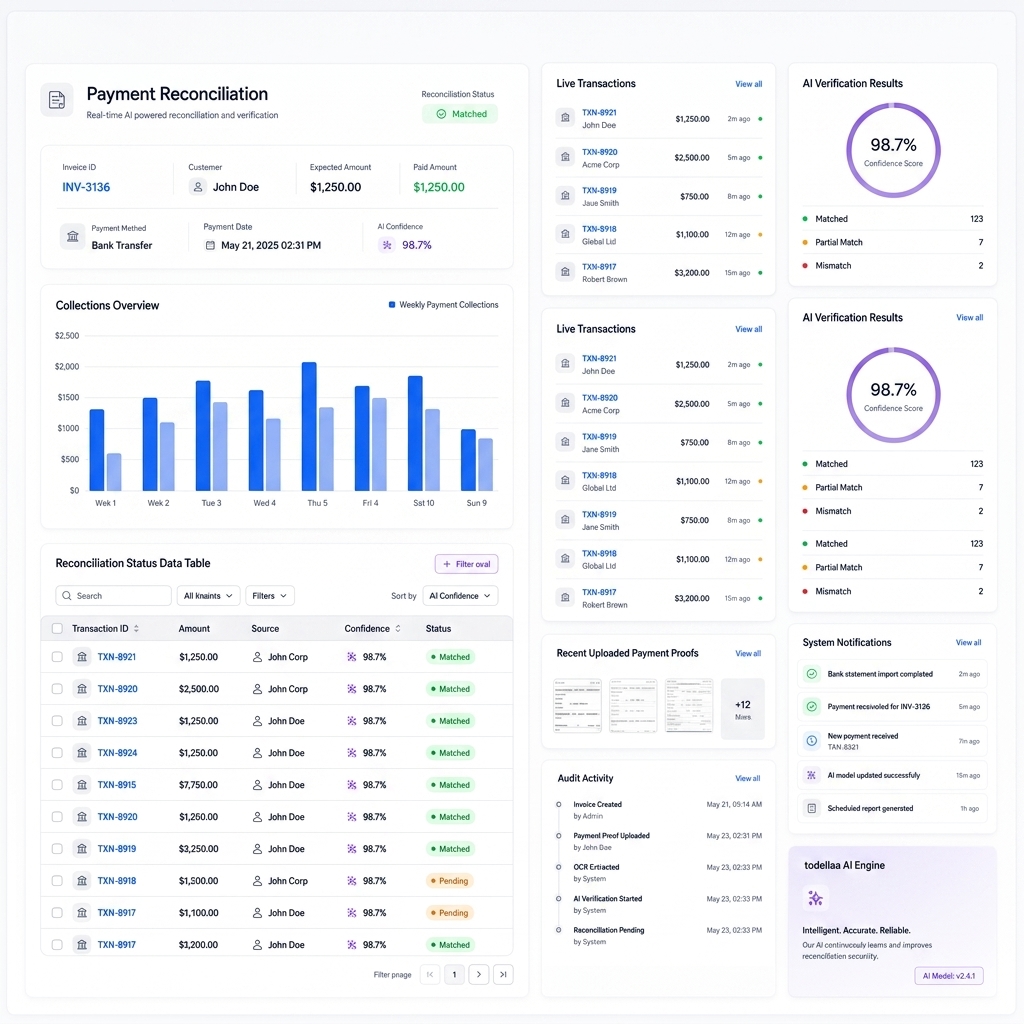Tick the checkbox on the TXN-8915 row
Image resolution: width=1024 pixels, height=1024 pixels.
click(x=57, y=785)
